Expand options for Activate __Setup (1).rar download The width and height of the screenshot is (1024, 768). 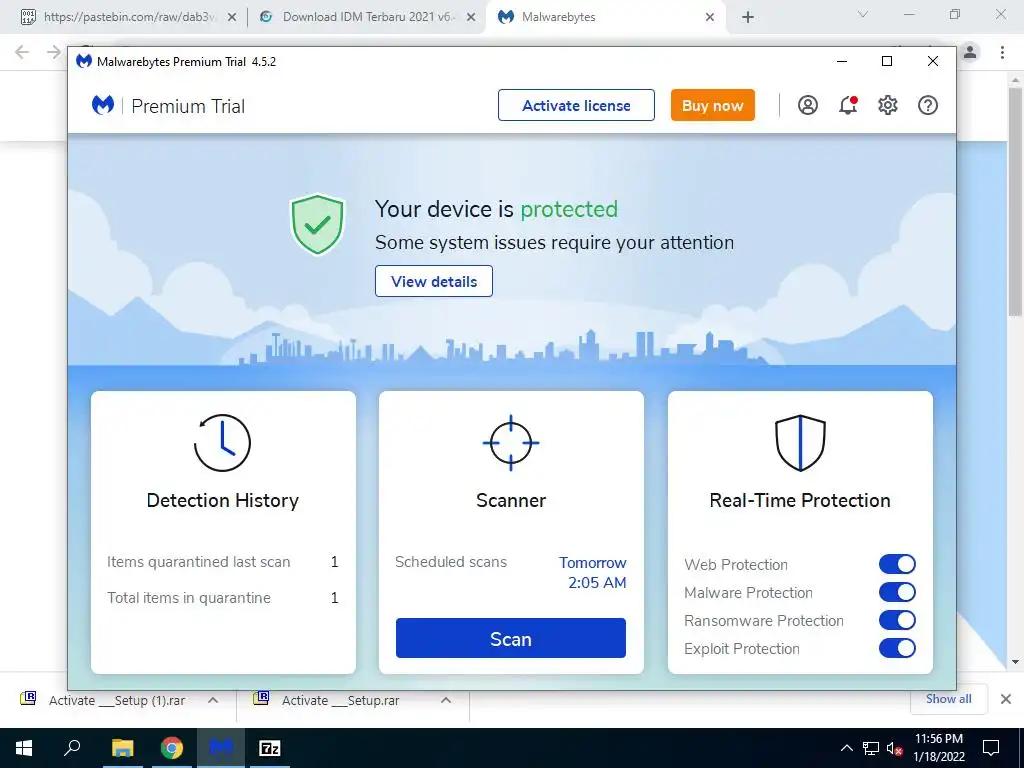(x=212, y=700)
